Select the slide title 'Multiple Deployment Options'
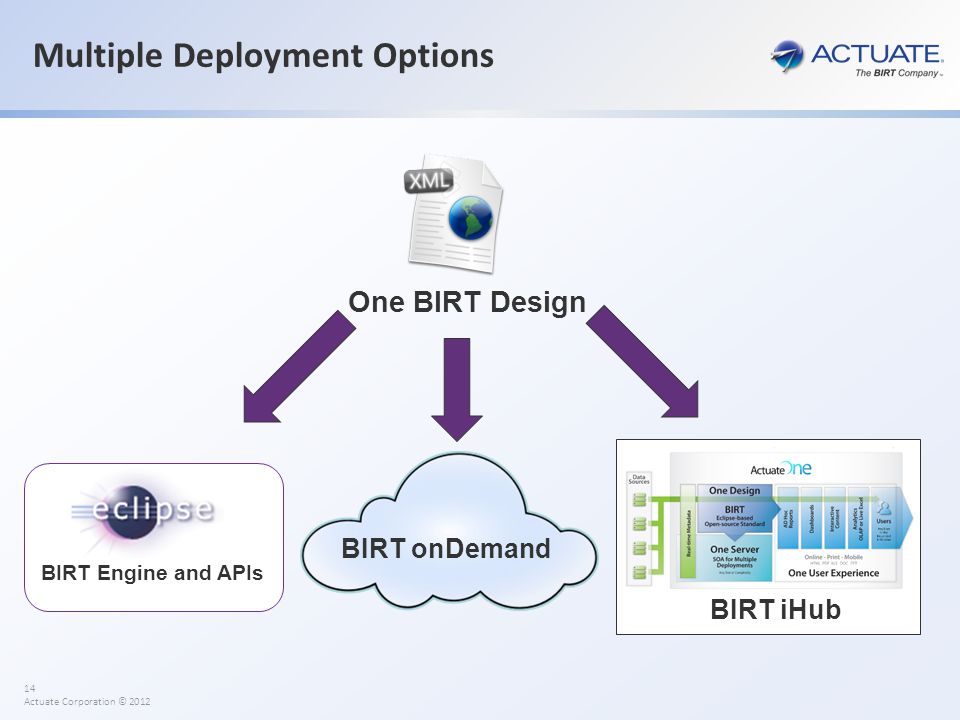 [x=263, y=56]
